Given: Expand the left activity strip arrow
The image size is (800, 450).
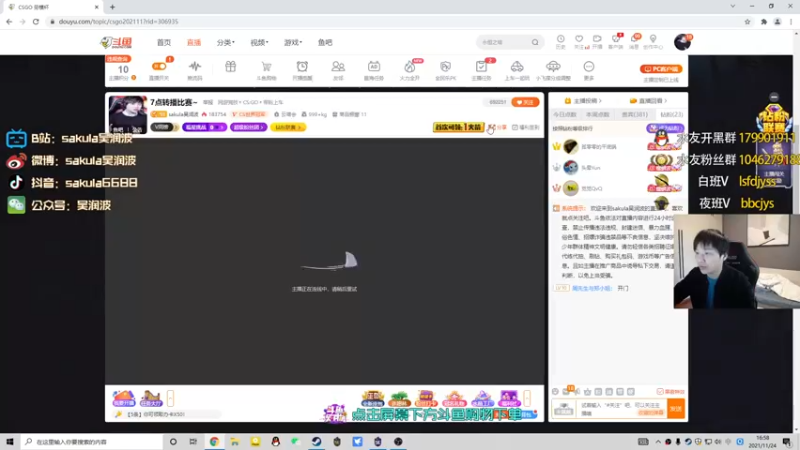Looking at the screenshot, I should click(x=170, y=398).
